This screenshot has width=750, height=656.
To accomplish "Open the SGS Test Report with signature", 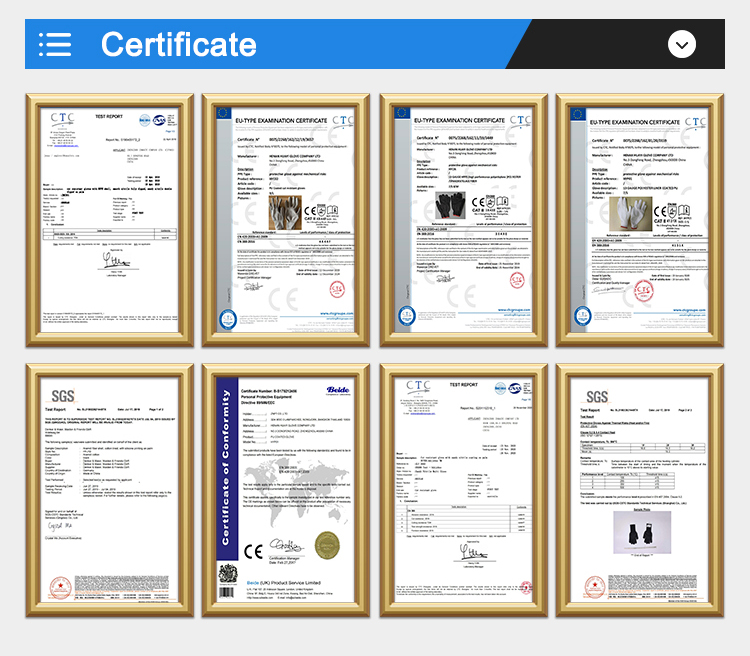I will (110, 490).
